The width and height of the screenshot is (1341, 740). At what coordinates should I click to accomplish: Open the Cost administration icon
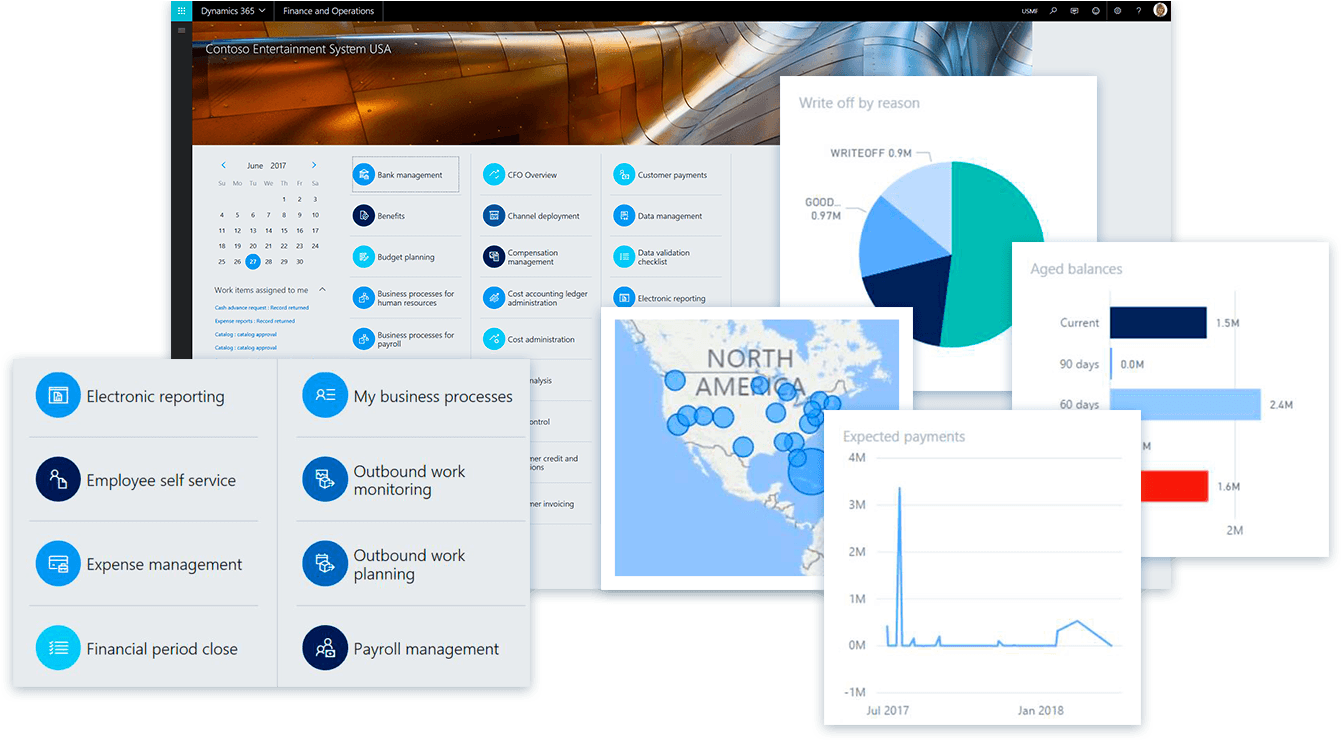tap(494, 339)
